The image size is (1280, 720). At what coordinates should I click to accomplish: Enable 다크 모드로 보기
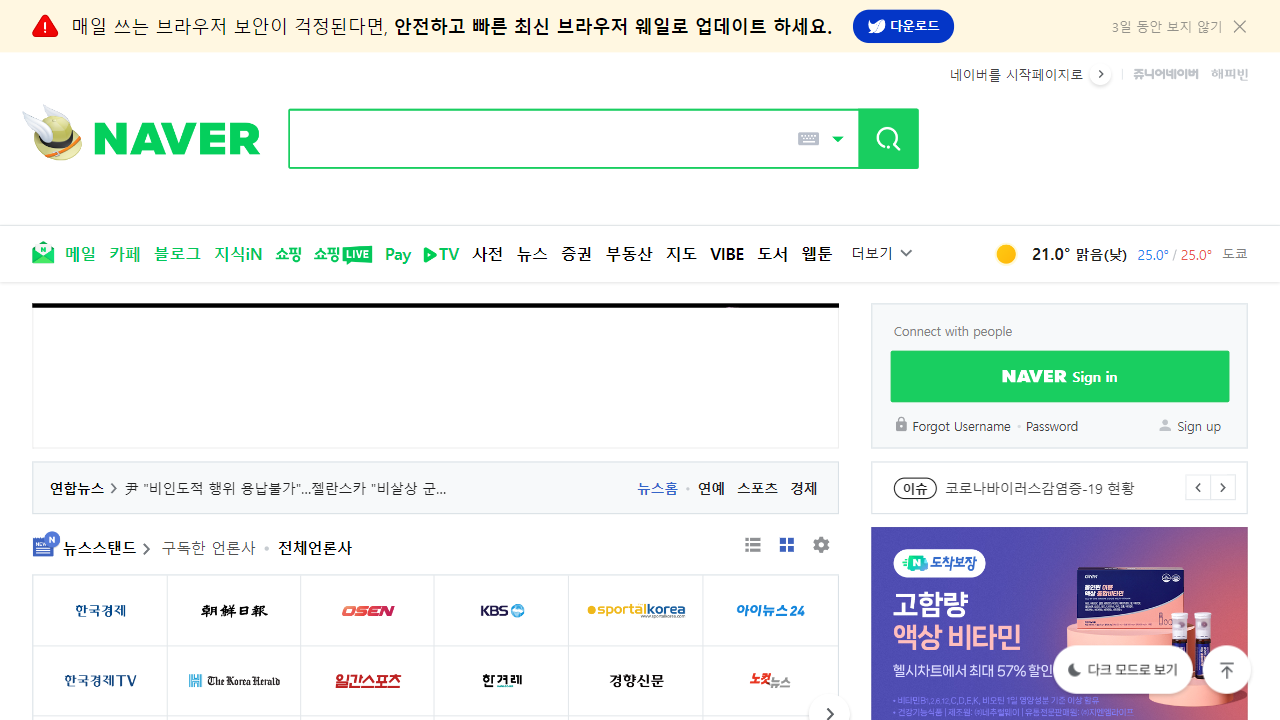pos(1122,670)
